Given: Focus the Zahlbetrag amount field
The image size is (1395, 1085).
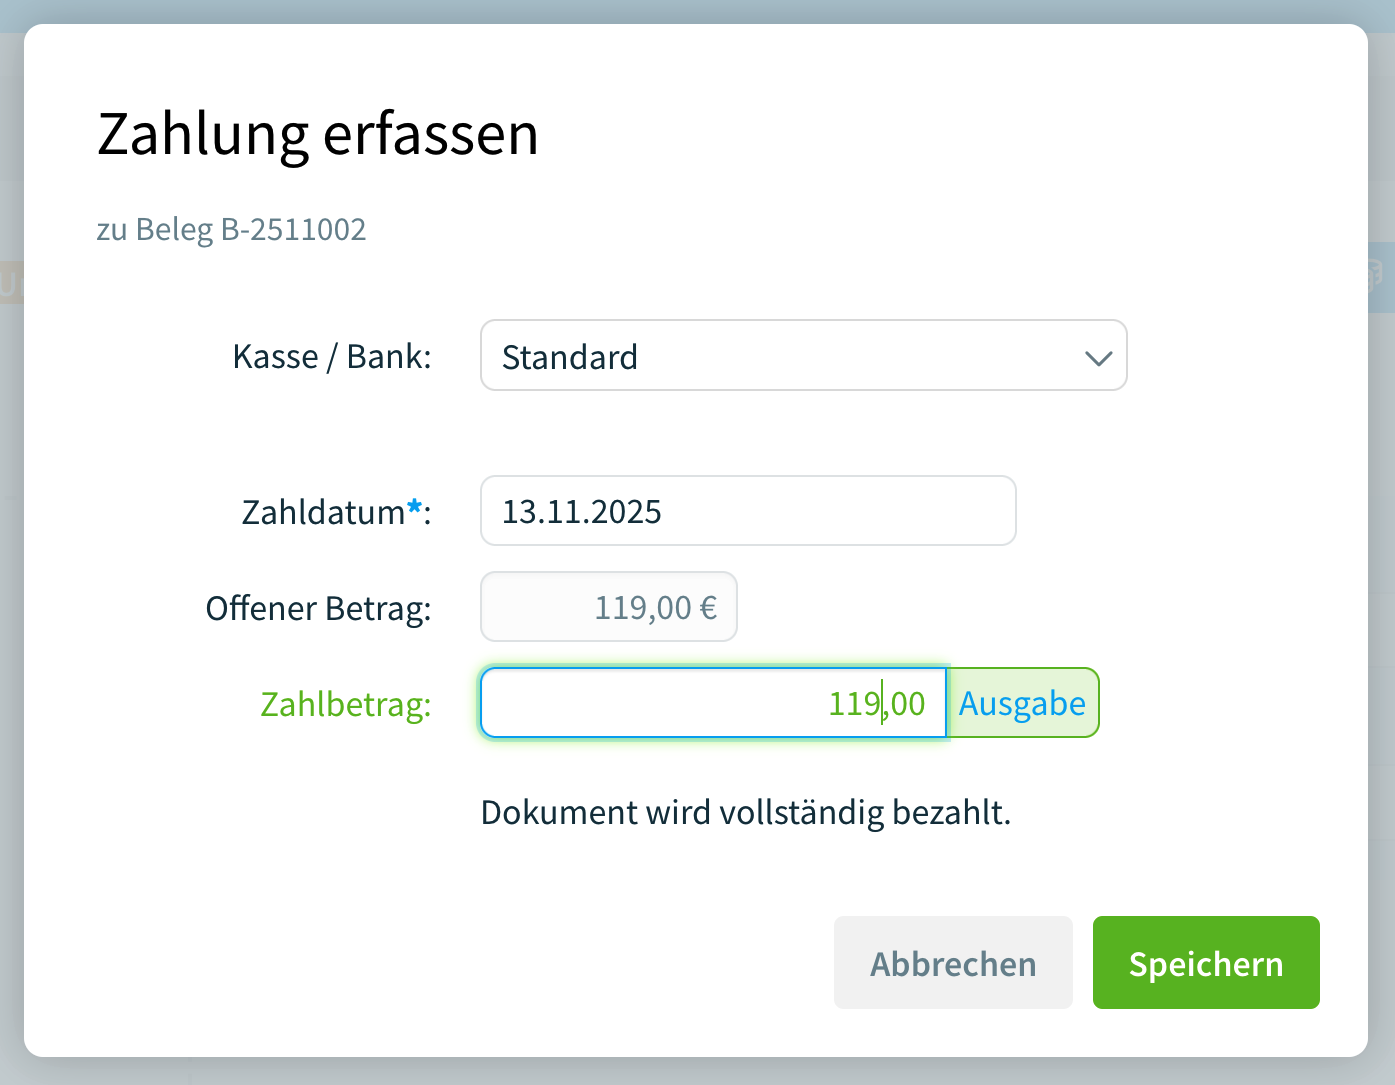Looking at the screenshot, I should [712, 703].
